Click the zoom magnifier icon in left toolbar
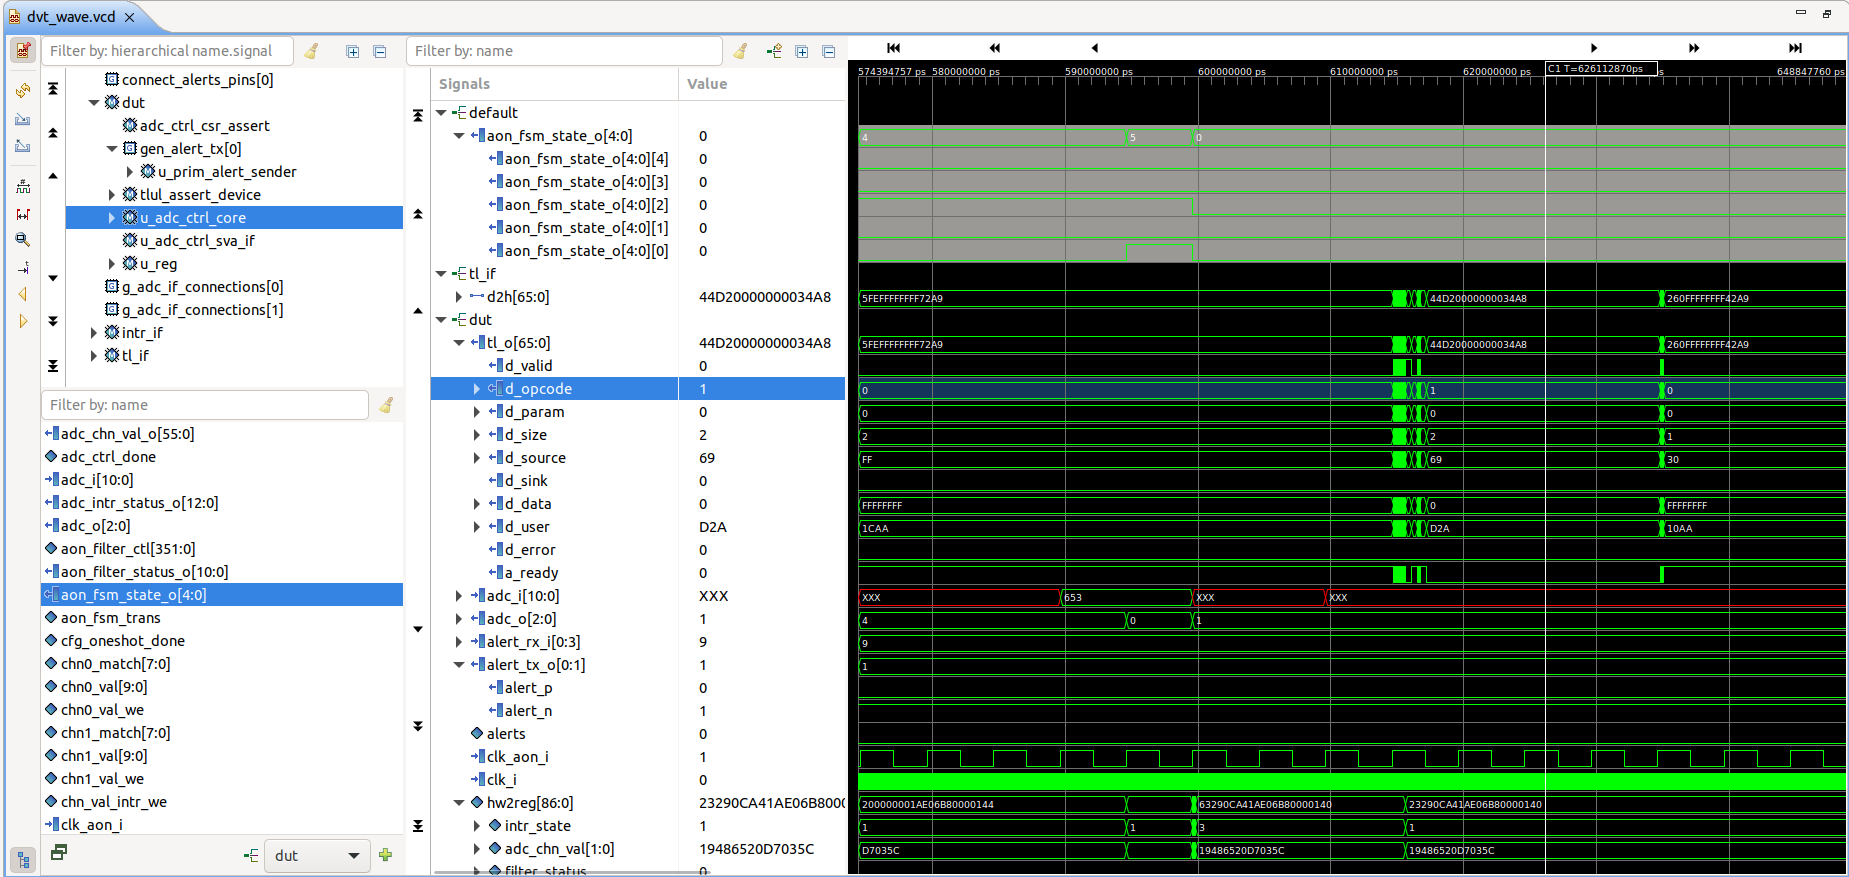 point(22,240)
